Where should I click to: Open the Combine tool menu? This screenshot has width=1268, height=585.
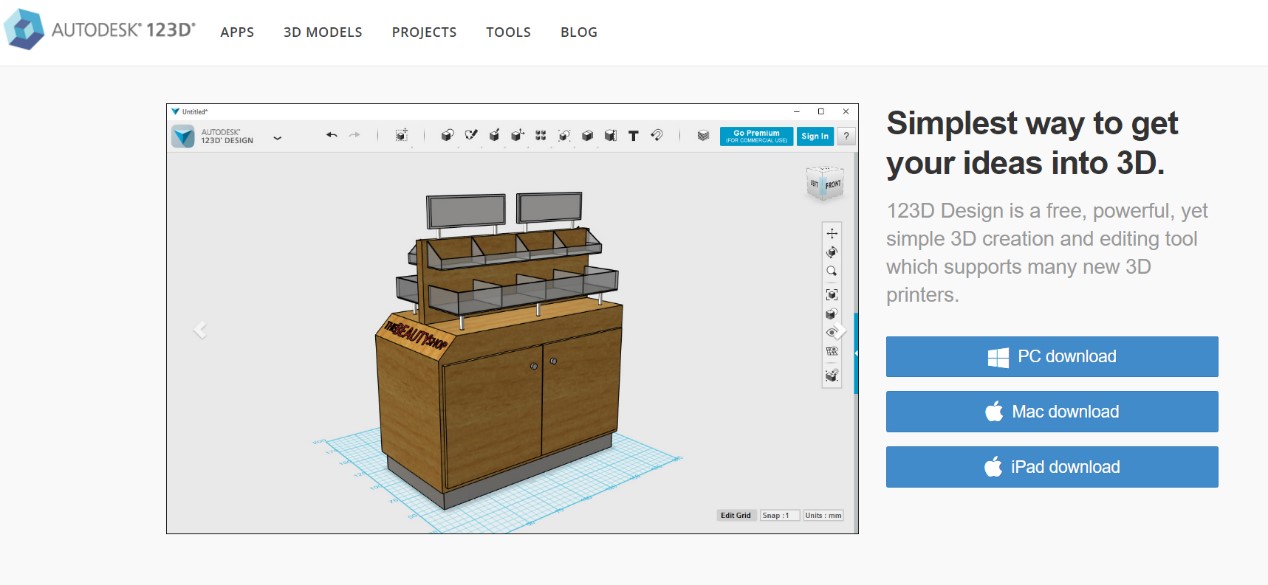[587, 135]
